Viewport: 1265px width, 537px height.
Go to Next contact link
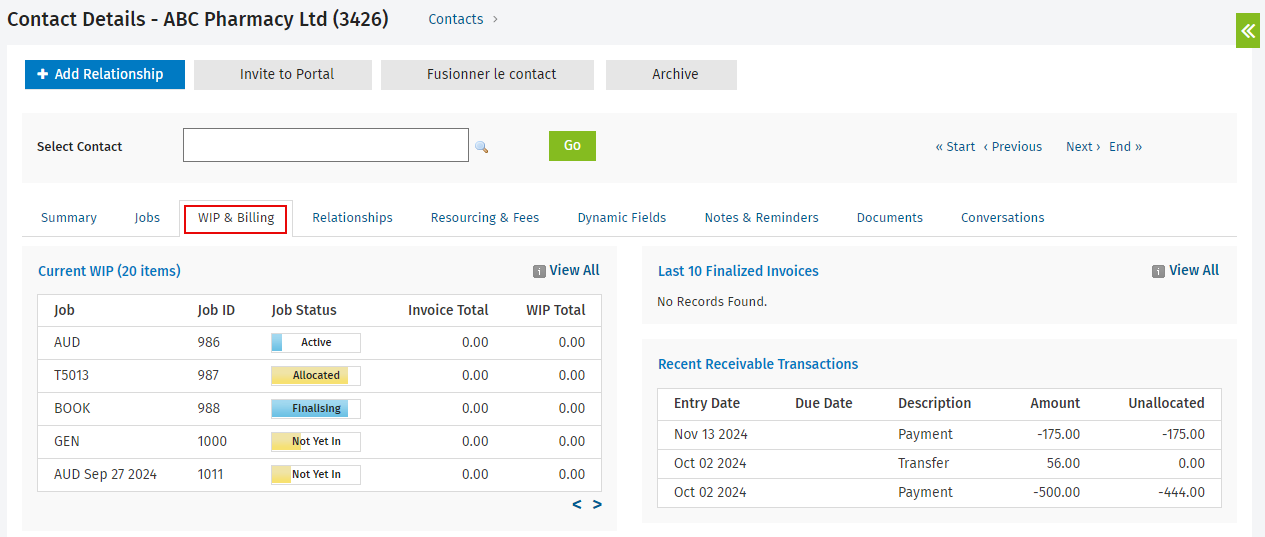pos(1083,147)
